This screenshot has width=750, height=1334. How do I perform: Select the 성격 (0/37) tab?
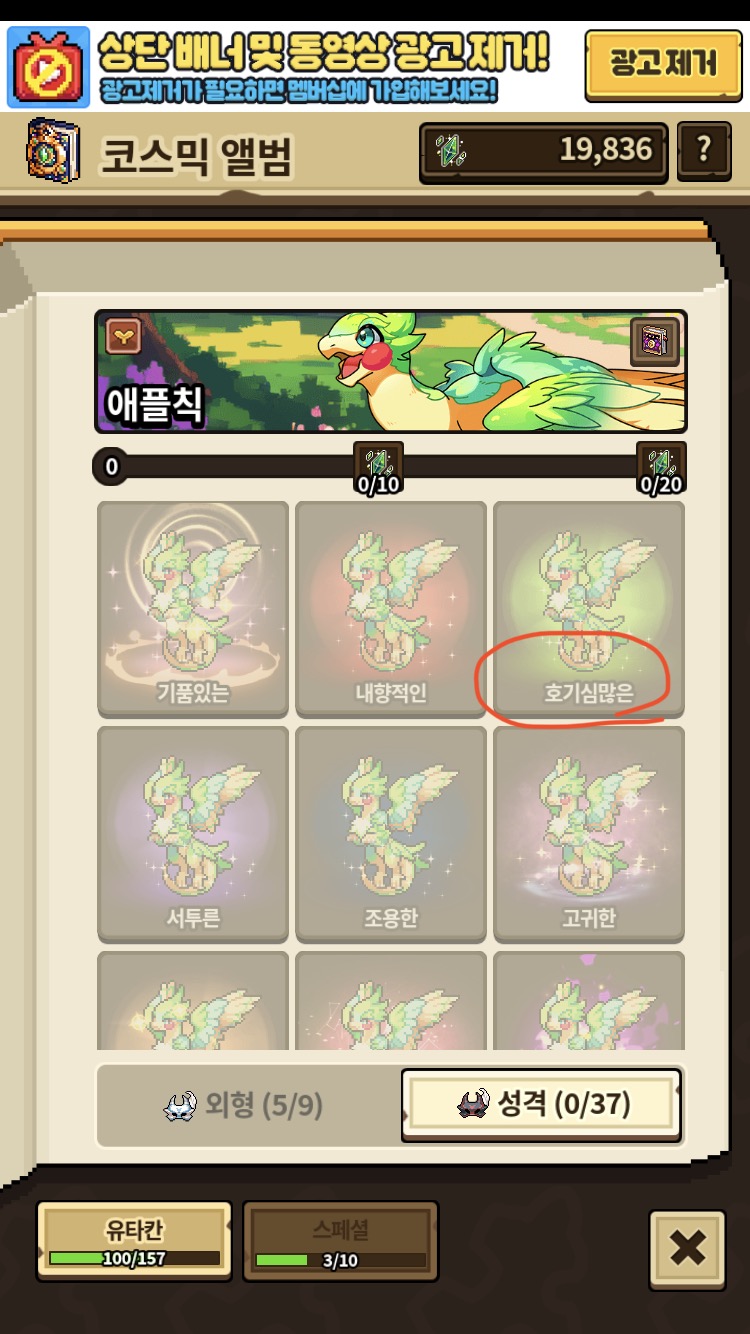[542, 1105]
